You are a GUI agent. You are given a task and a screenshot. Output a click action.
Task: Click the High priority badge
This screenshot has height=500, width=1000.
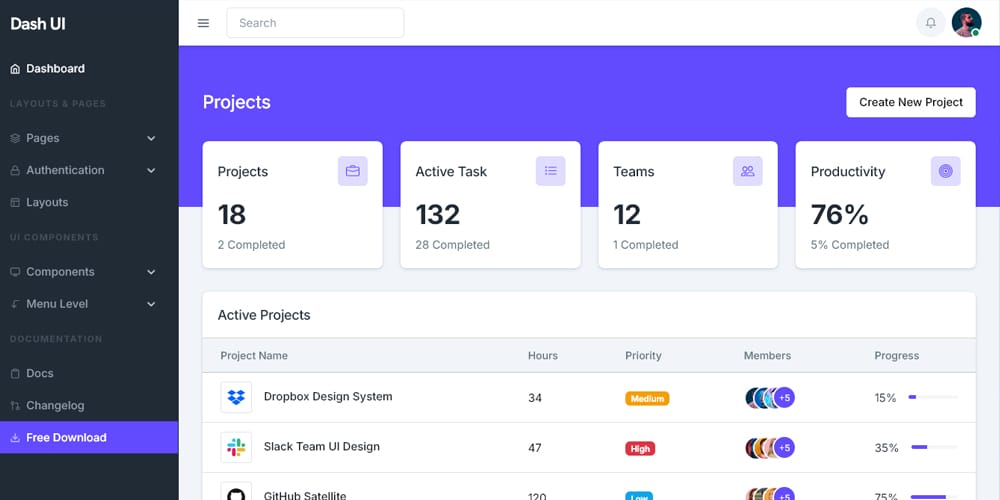coord(640,449)
